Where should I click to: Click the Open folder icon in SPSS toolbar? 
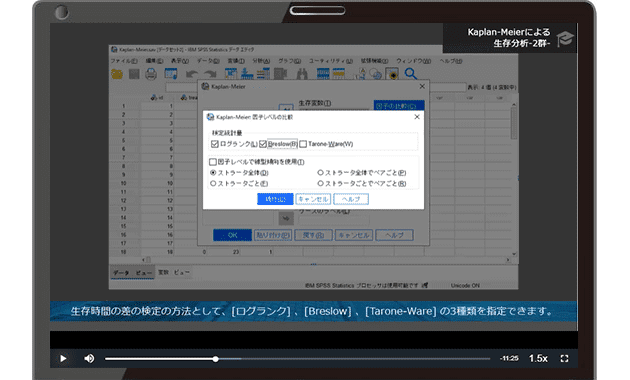(117, 74)
